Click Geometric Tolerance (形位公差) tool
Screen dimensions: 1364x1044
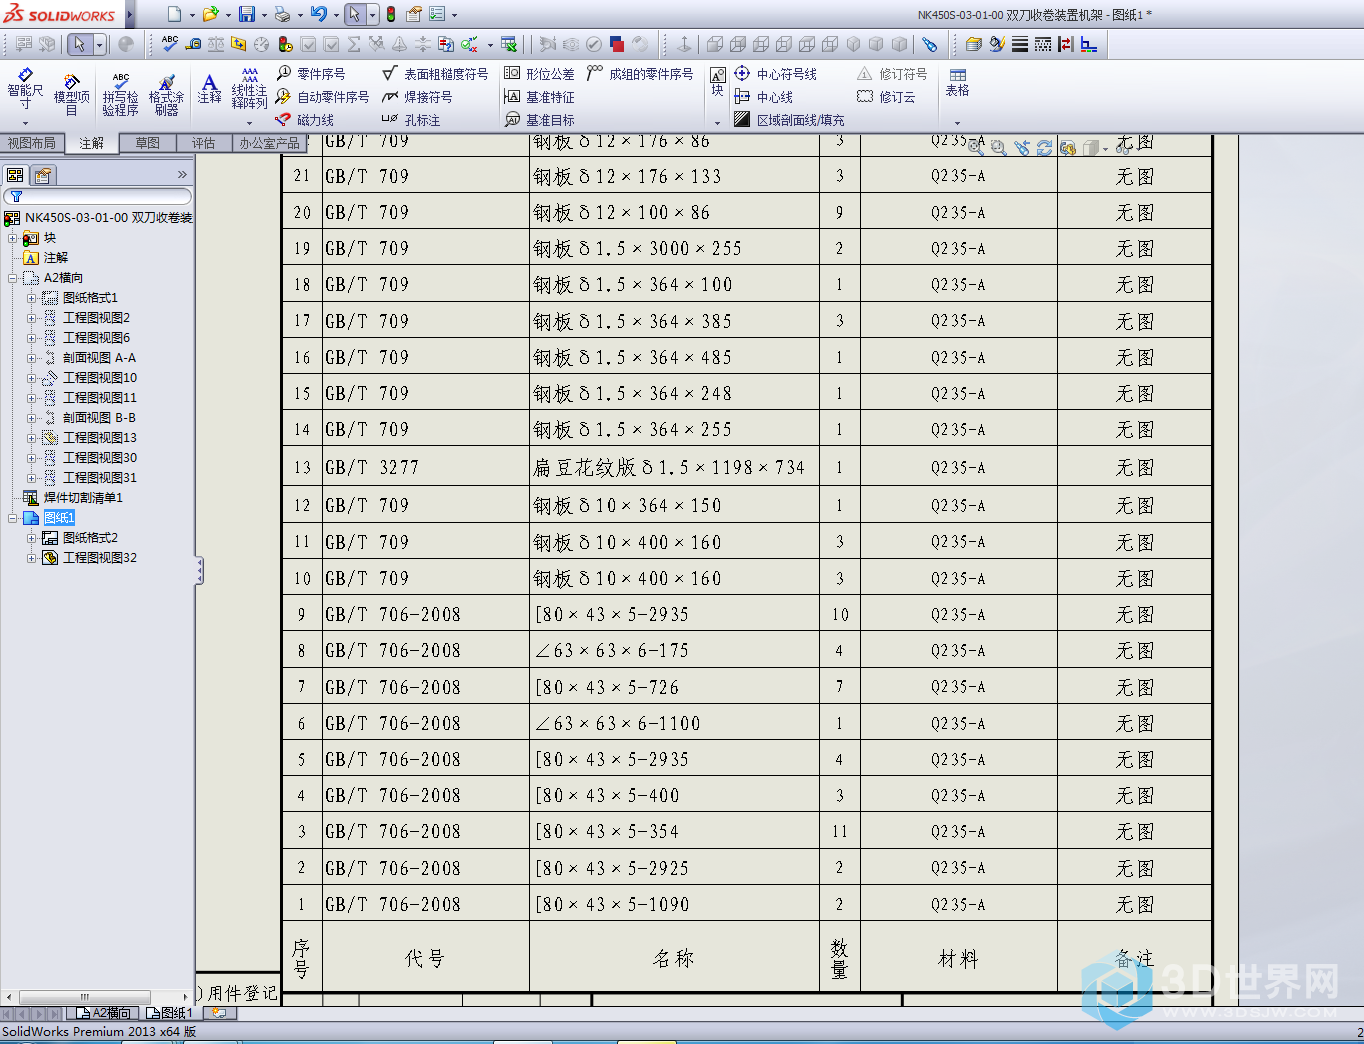(x=539, y=74)
